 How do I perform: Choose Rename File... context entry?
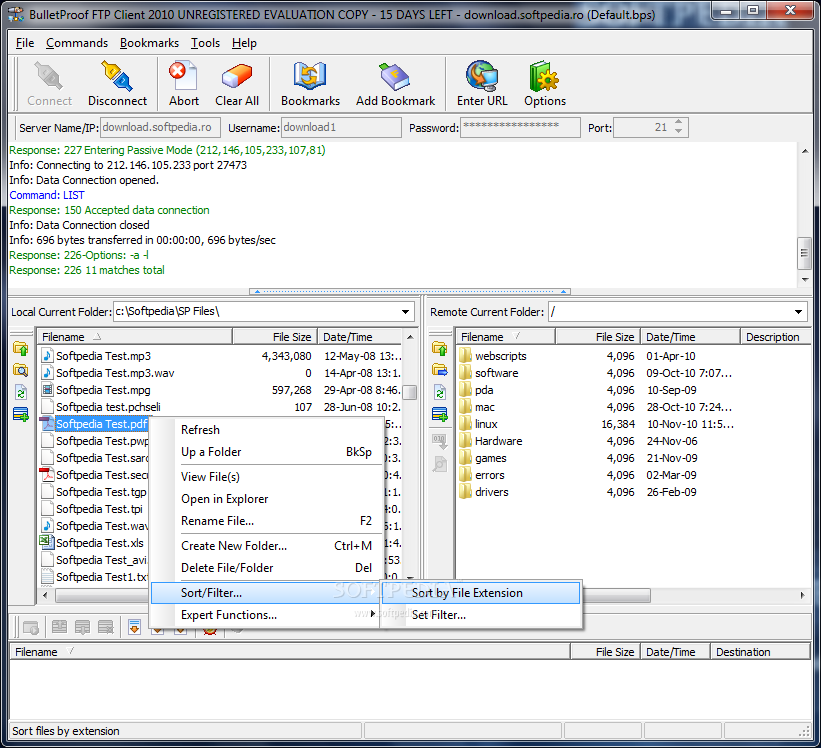click(x=266, y=521)
